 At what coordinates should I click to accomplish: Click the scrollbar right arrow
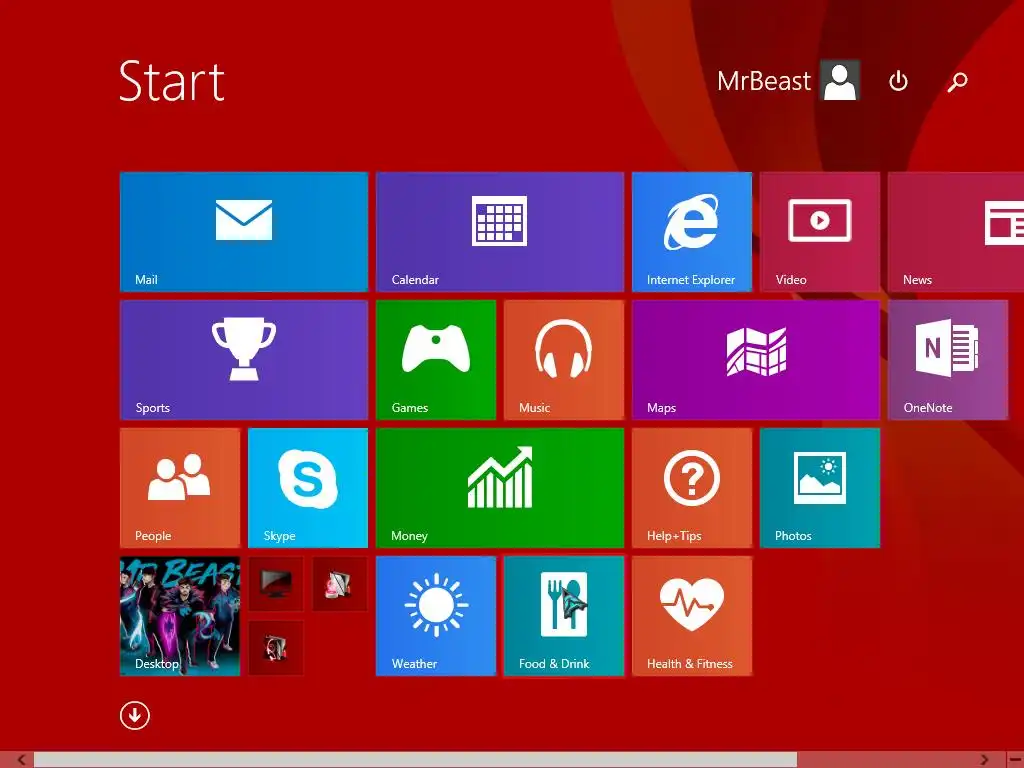click(984, 760)
